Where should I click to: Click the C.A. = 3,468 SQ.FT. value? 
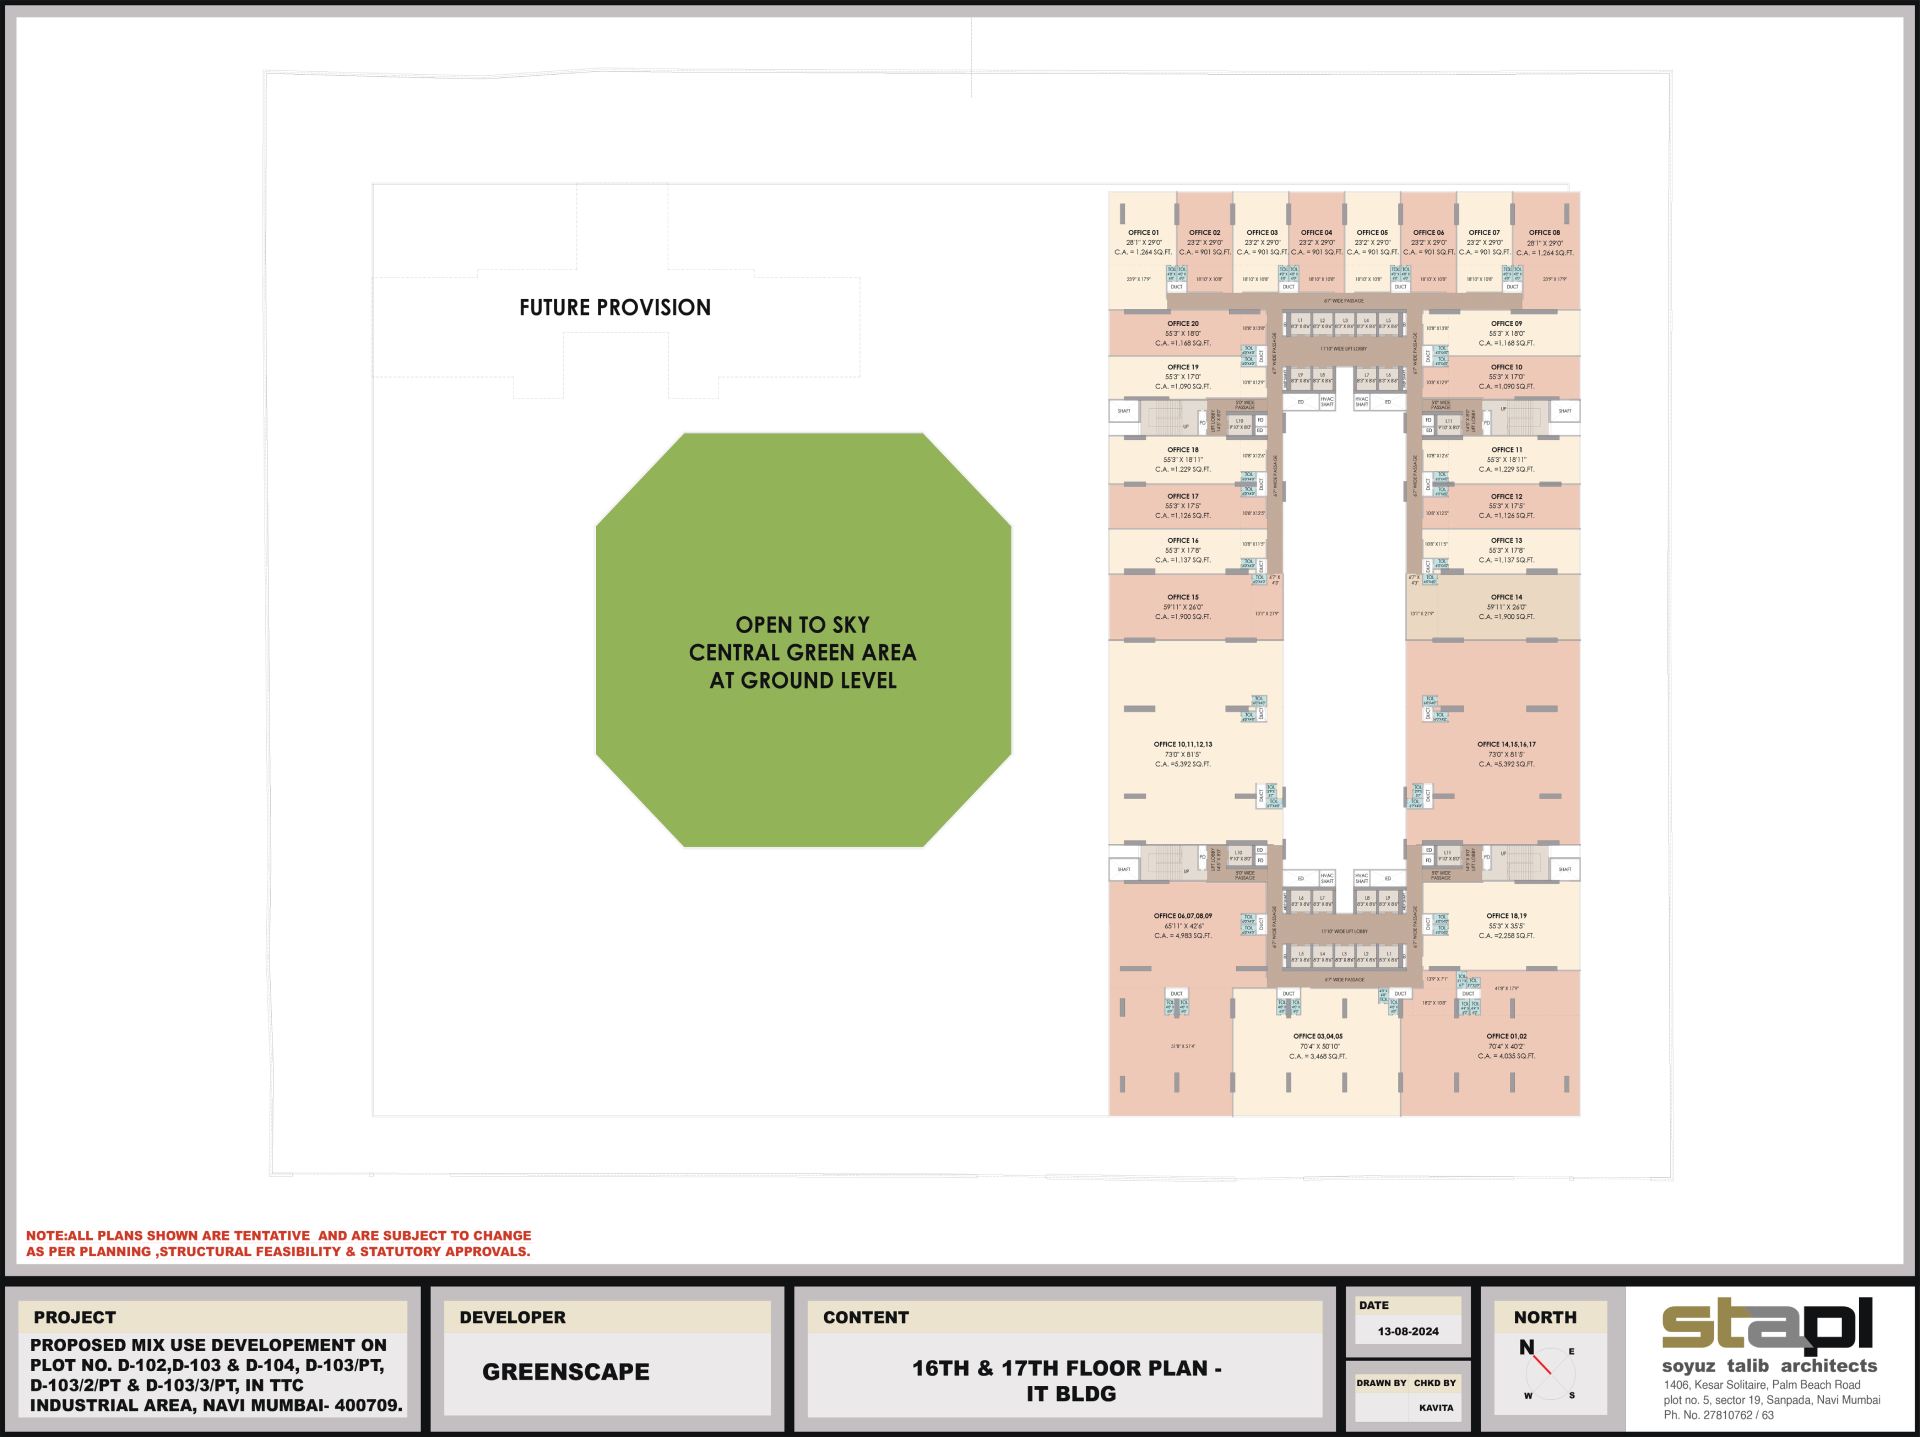tap(1318, 1057)
